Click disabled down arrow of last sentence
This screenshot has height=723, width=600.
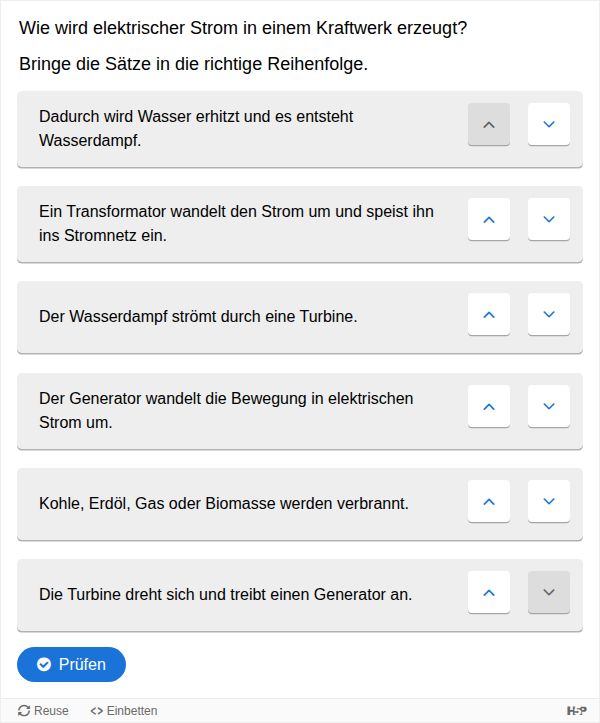[549, 592]
